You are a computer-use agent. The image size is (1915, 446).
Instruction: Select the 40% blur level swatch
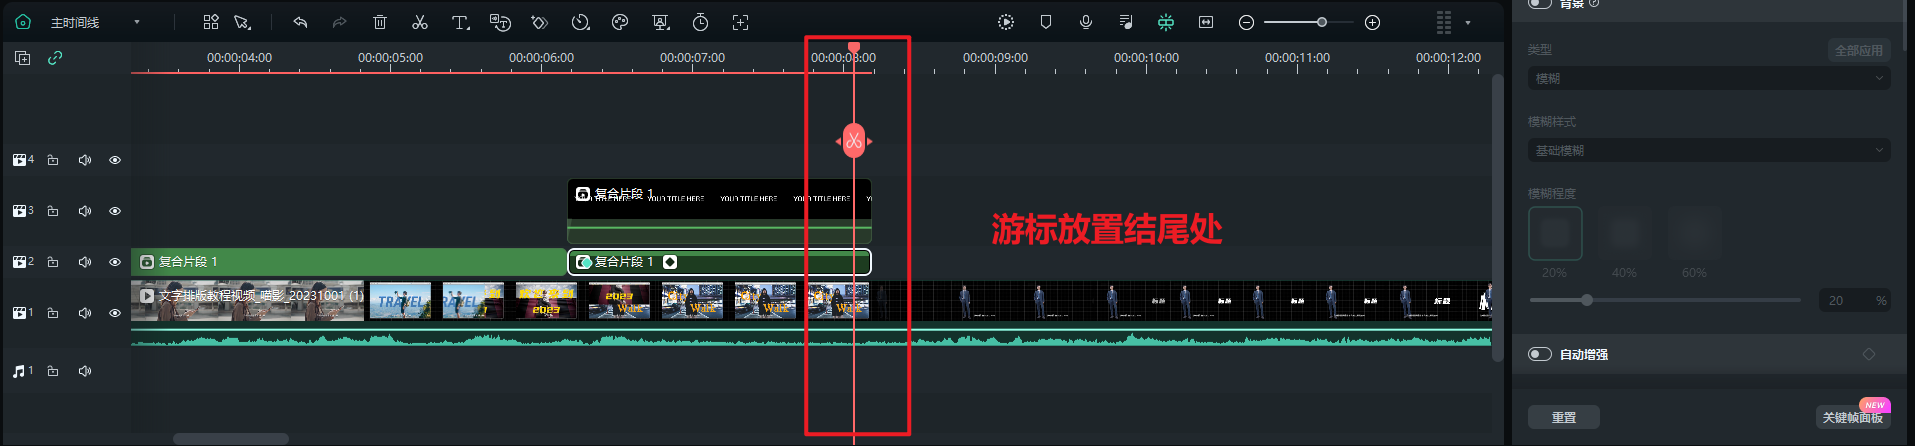point(1625,233)
